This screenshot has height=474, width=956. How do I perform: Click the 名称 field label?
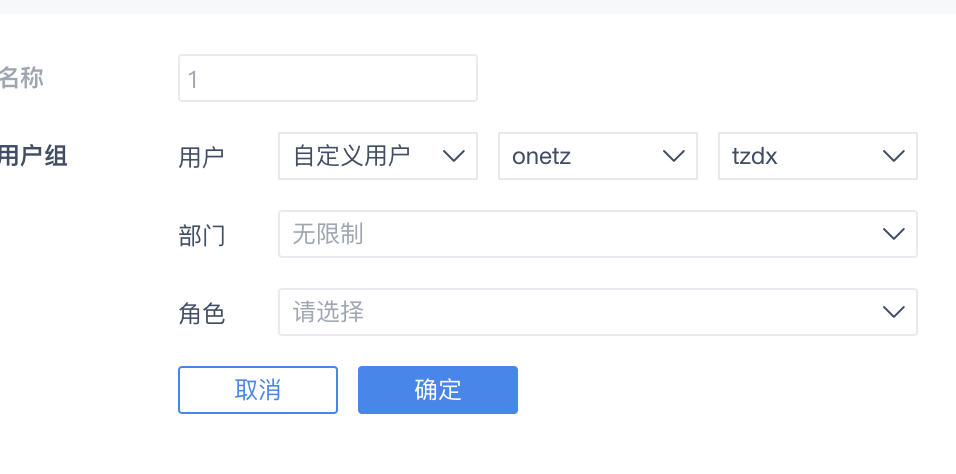[21, 79]
